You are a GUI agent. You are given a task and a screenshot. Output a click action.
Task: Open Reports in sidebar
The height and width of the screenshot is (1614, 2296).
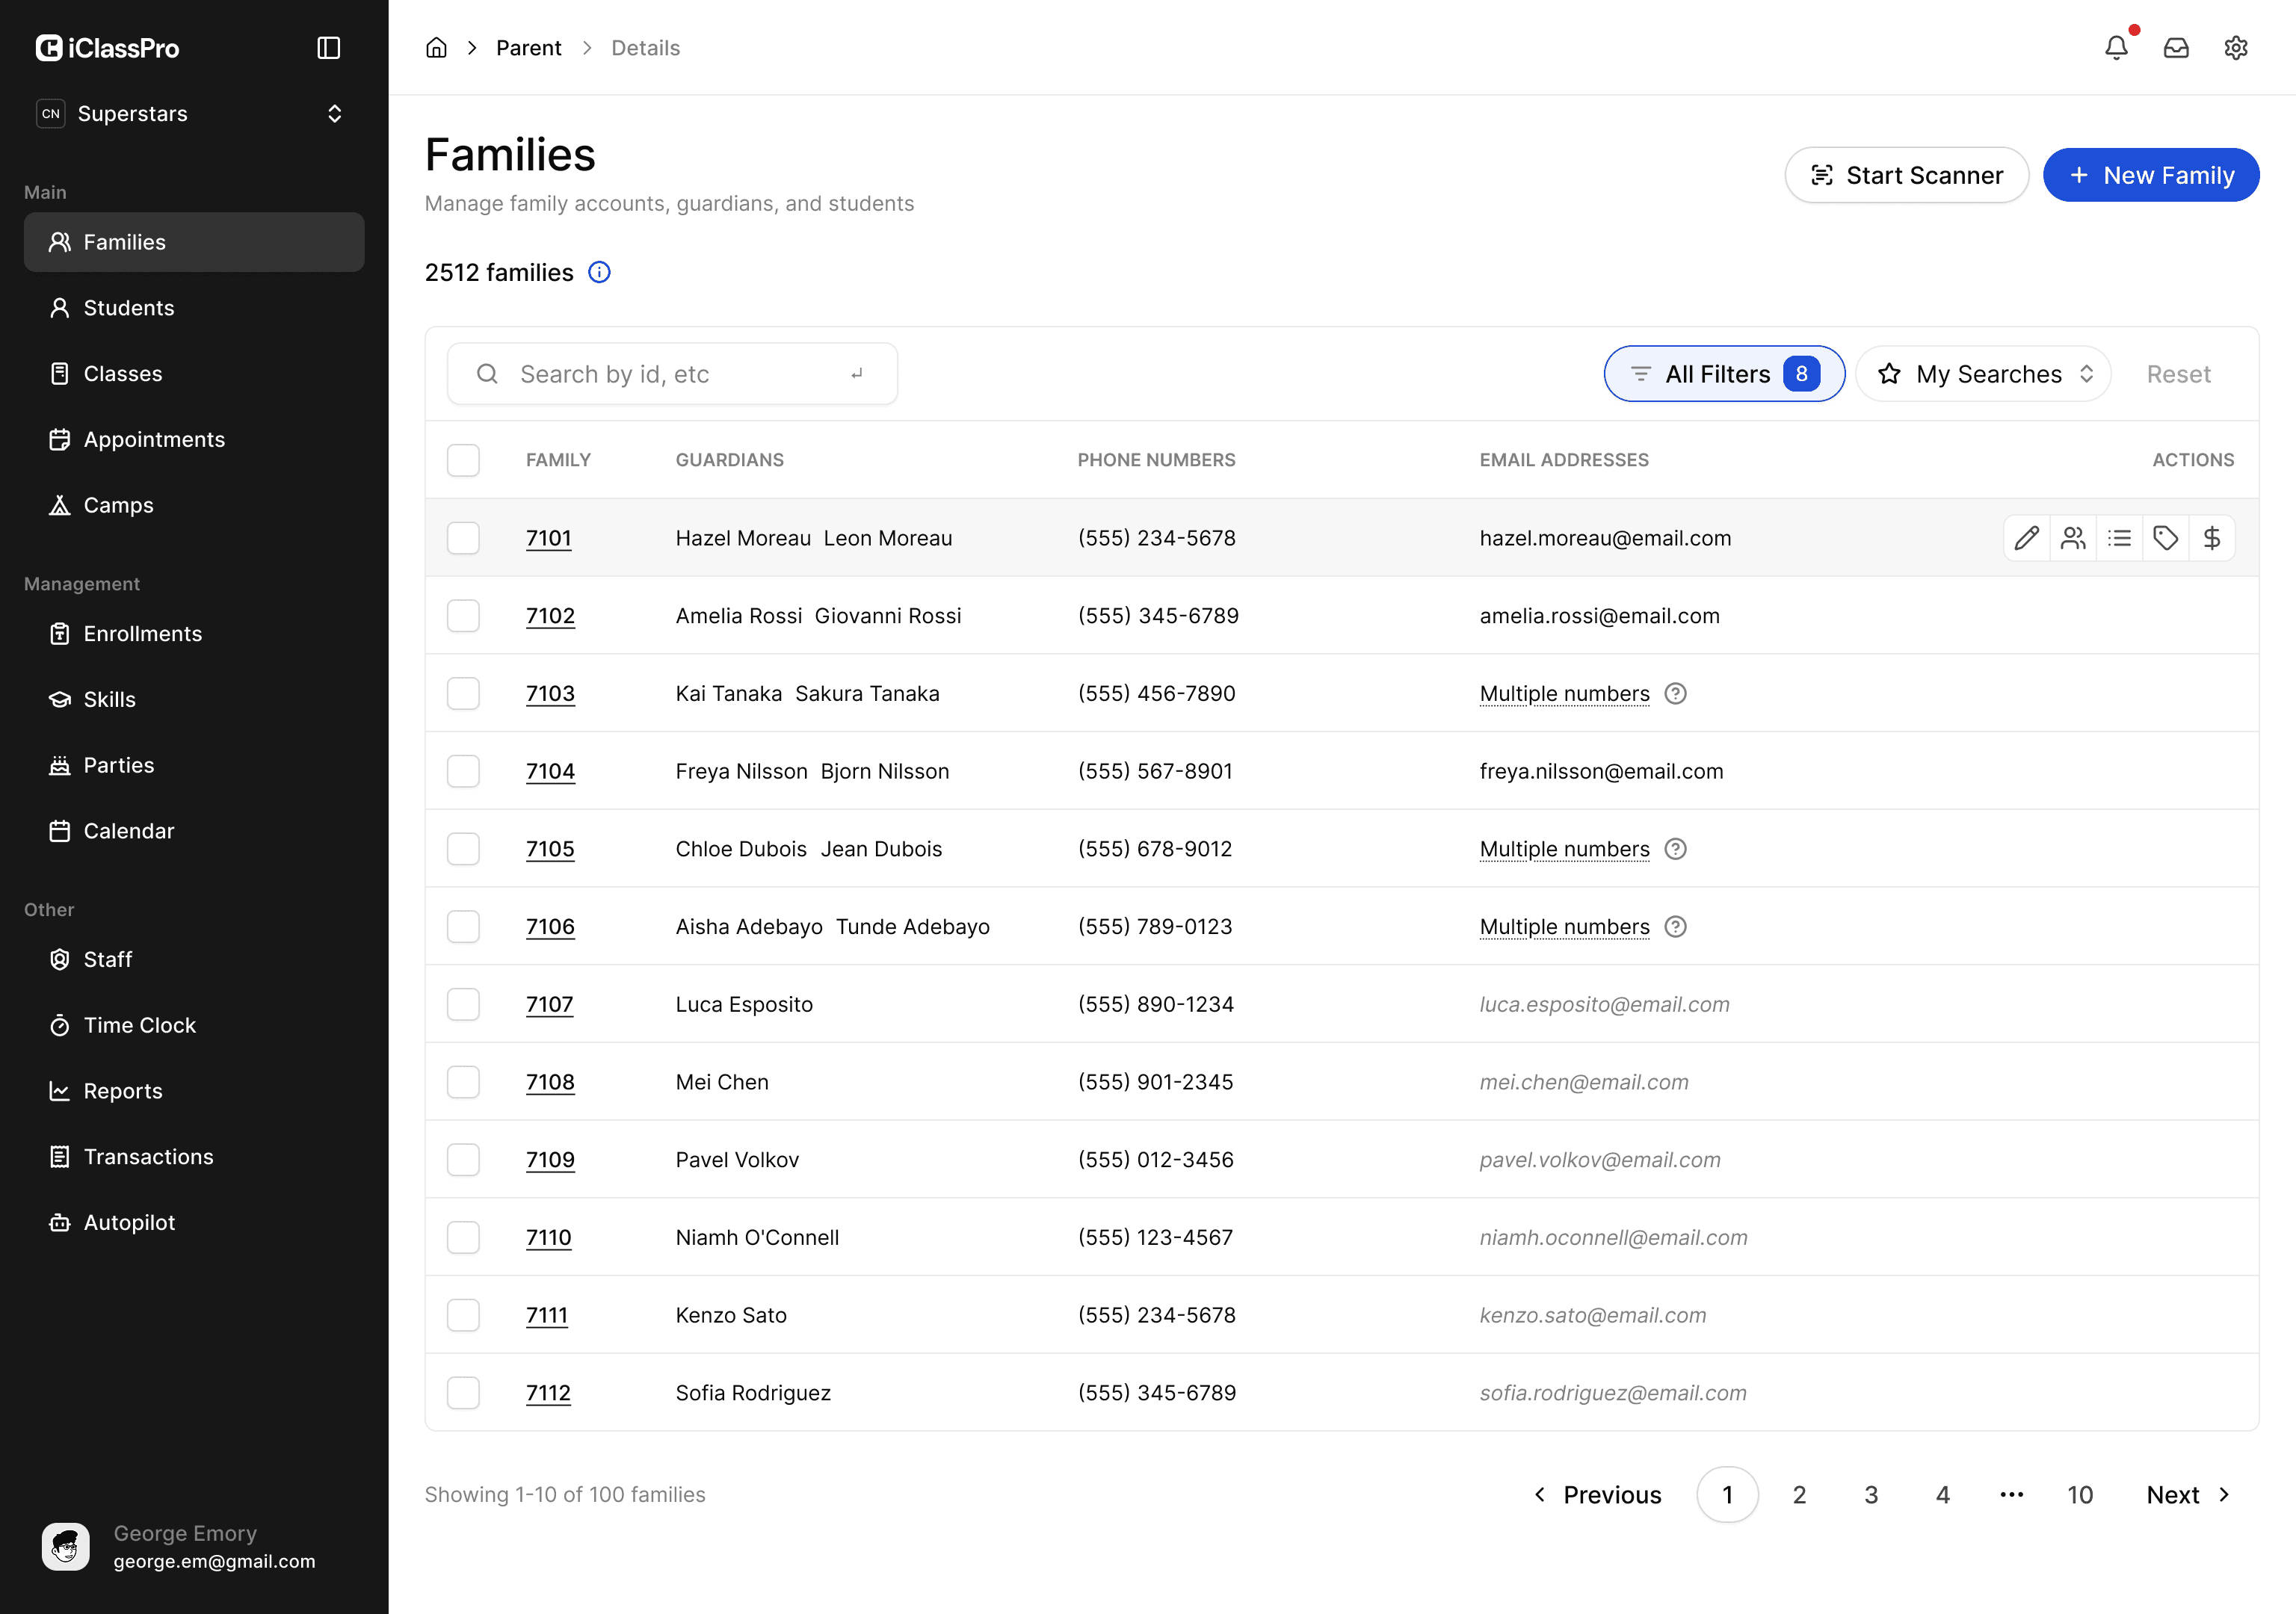point(194,1091)
